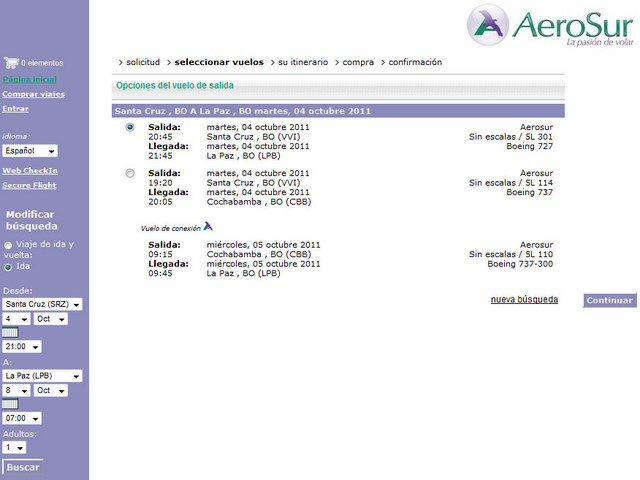Click the 'Entrar' login link
This screenshot has height=480, width=640.
pyautogui.click(x=16, y=109)
